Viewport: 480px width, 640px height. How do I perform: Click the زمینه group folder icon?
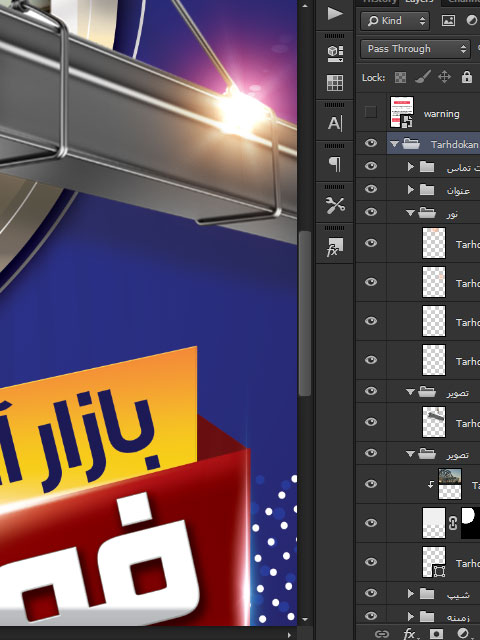[427, 616]
